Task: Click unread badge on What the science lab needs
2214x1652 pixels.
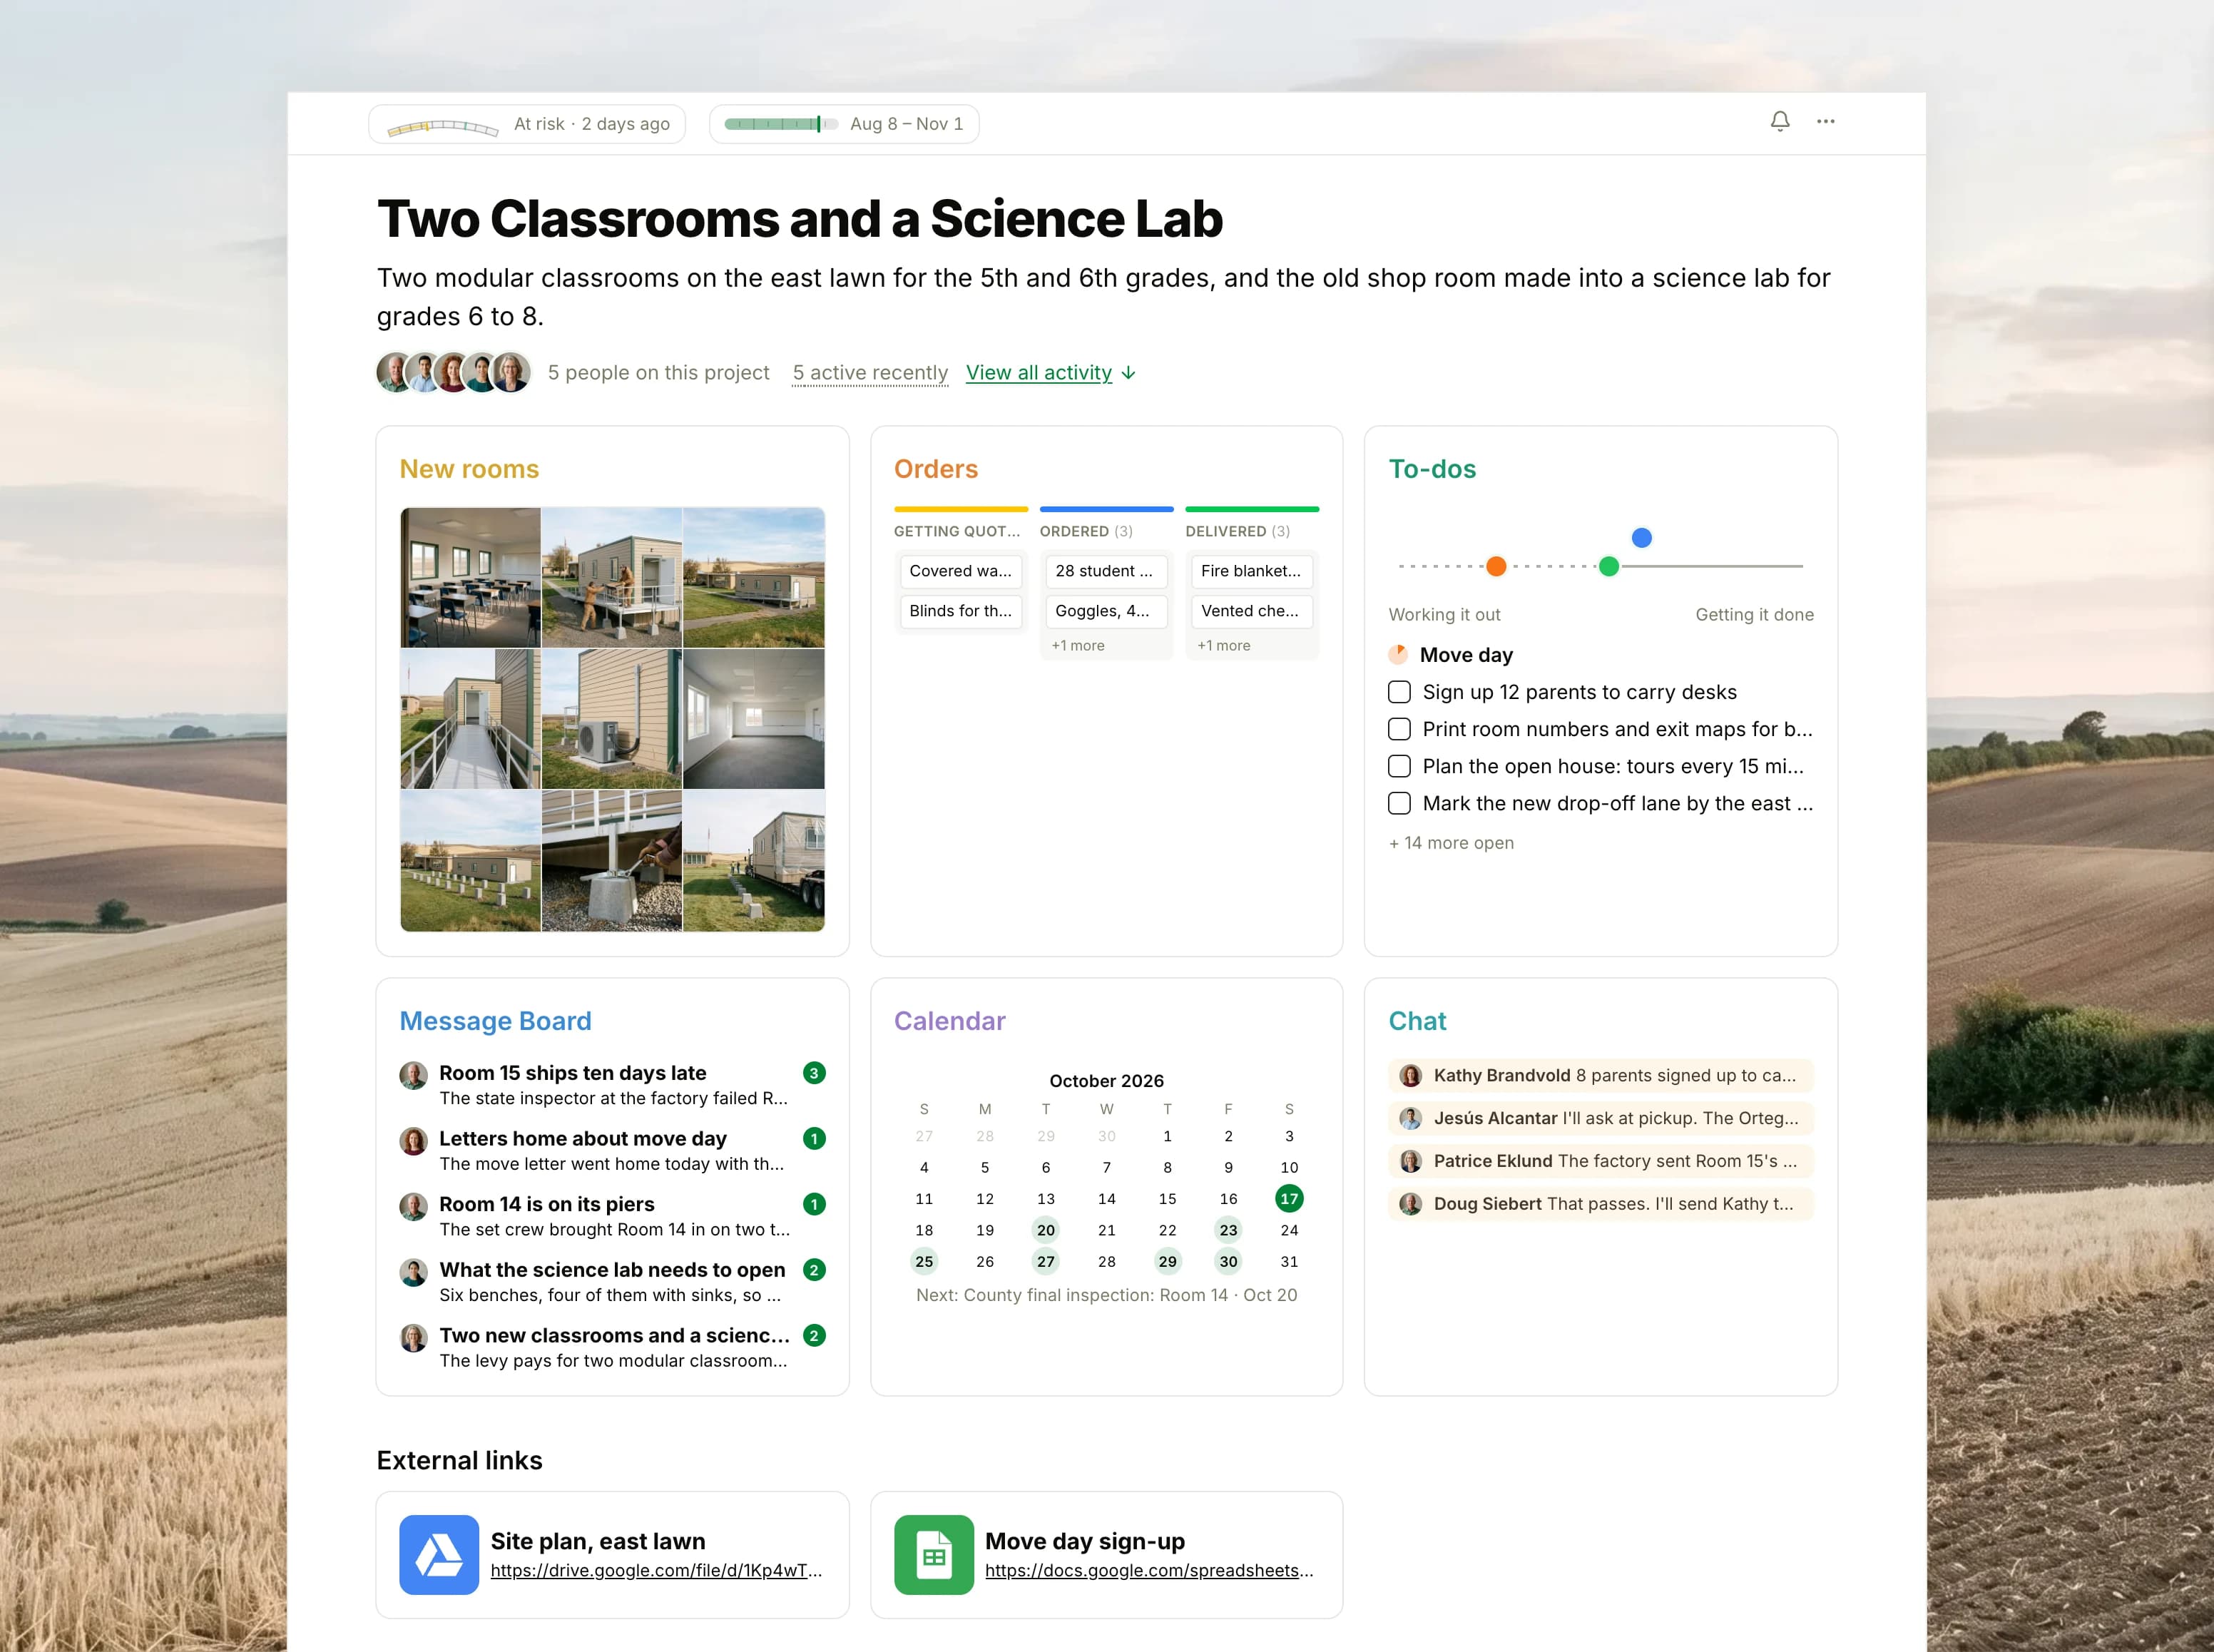Action: [814, 1270]
